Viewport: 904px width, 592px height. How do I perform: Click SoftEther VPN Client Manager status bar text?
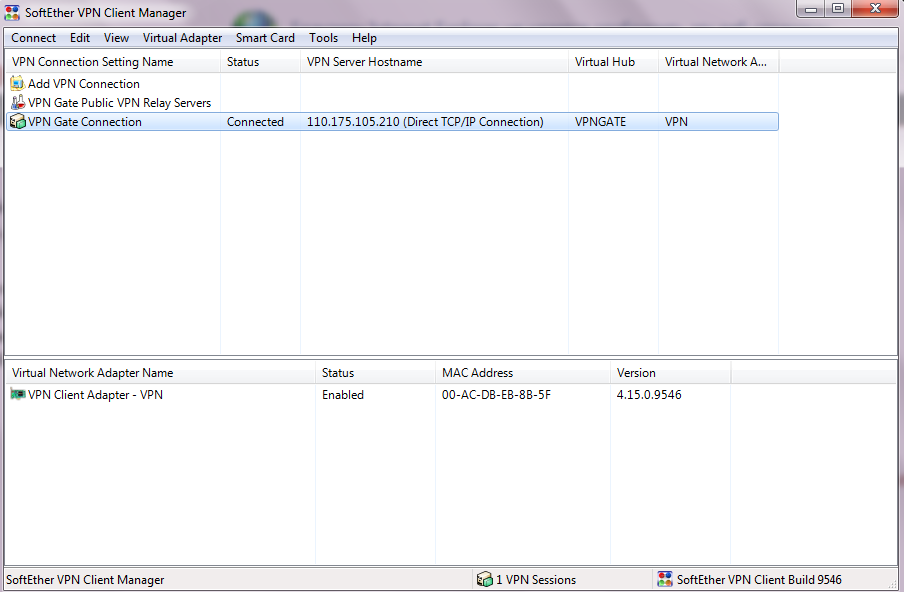85,580
